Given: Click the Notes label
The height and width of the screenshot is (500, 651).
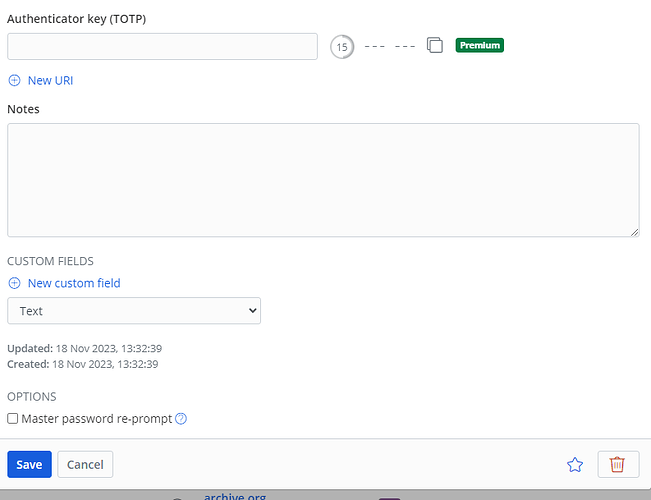Looking at the screenshot, I should (x=23, y=109).
